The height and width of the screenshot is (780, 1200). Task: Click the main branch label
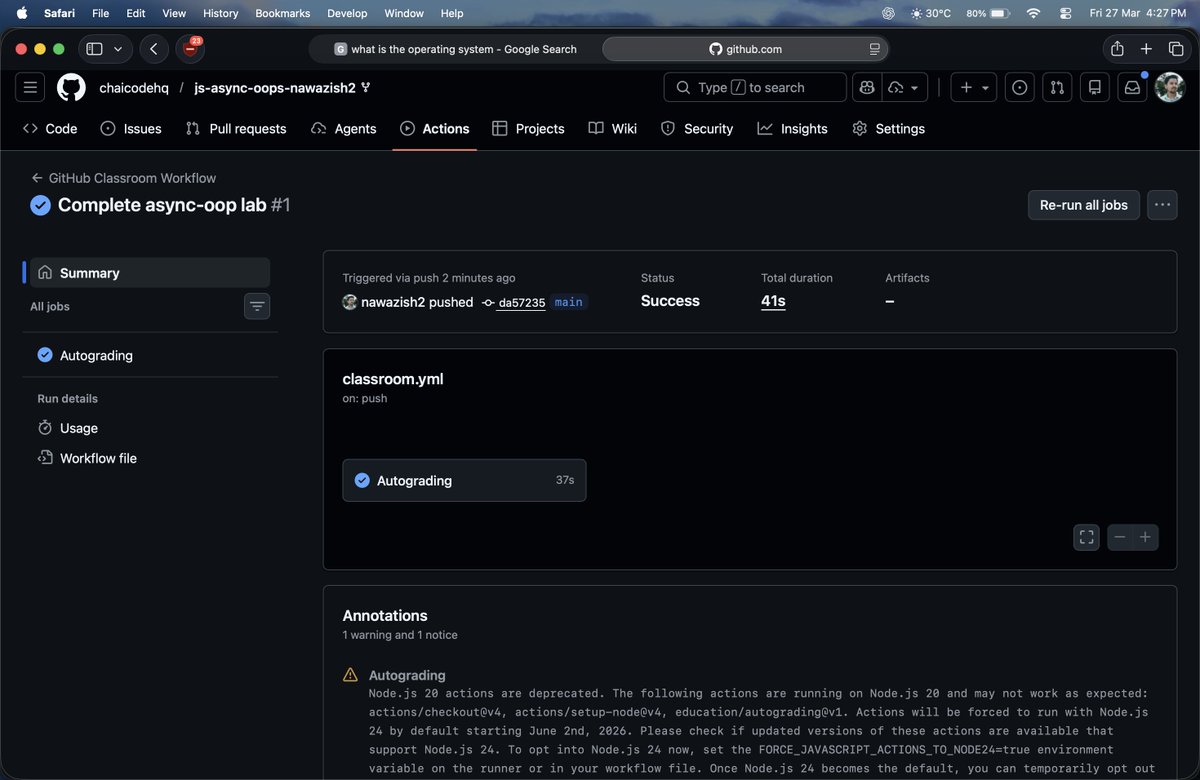coord(568,302)
